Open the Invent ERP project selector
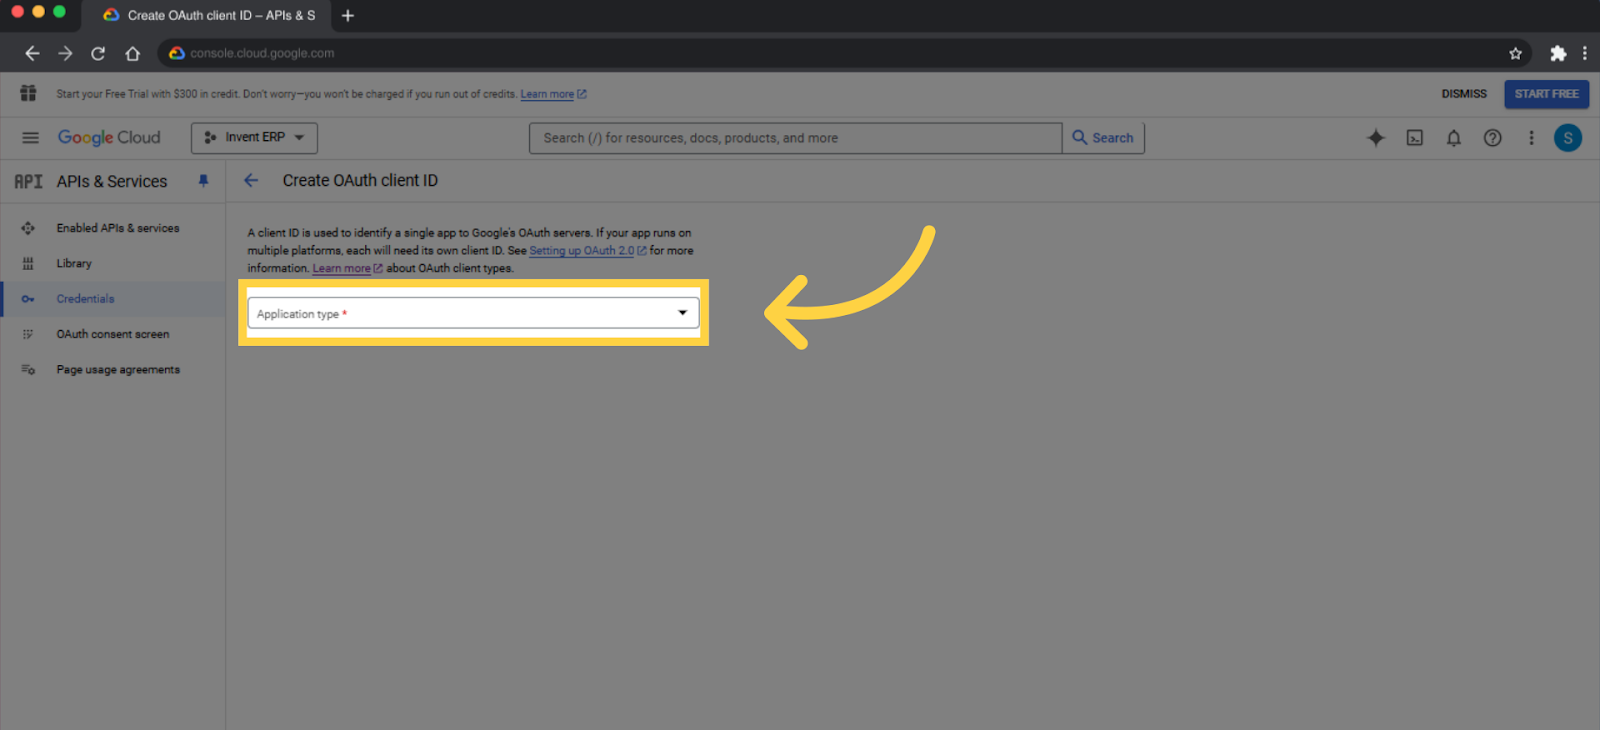This screenshot has width=1600, height=730. point(254,138)
